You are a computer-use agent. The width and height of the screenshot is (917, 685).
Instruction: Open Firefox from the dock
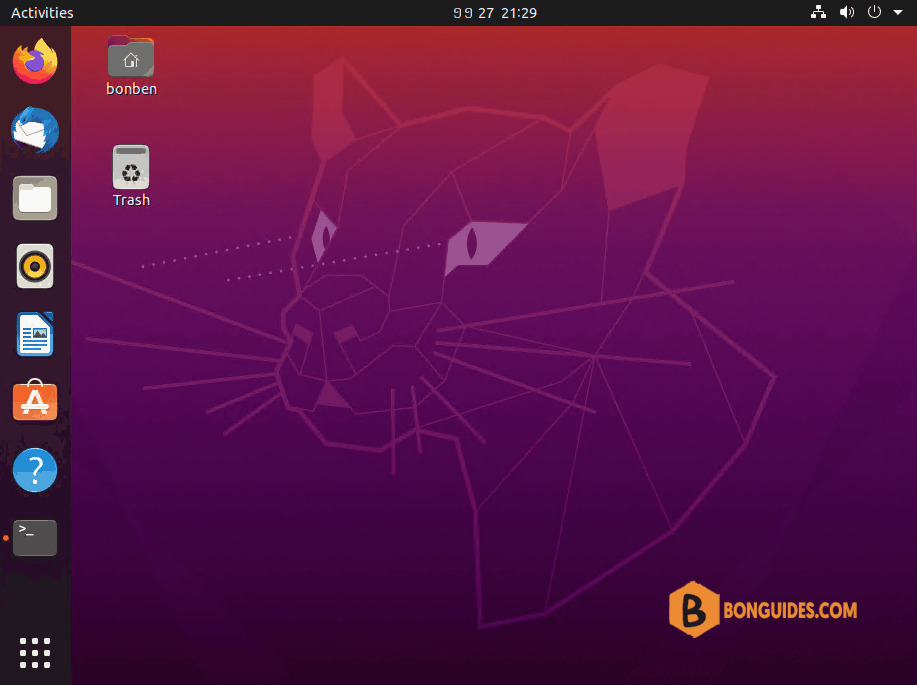point(35,61)
